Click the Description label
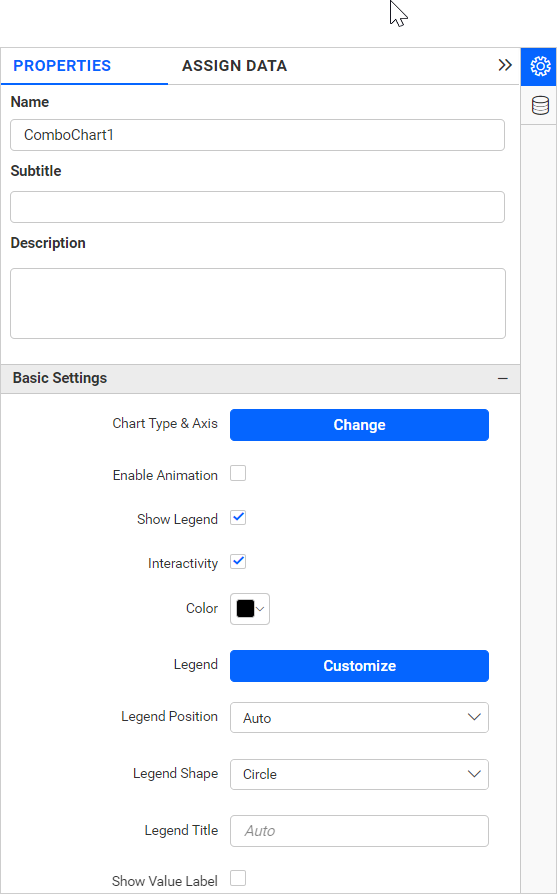This screenshot has height=894, width=557. 48,243
